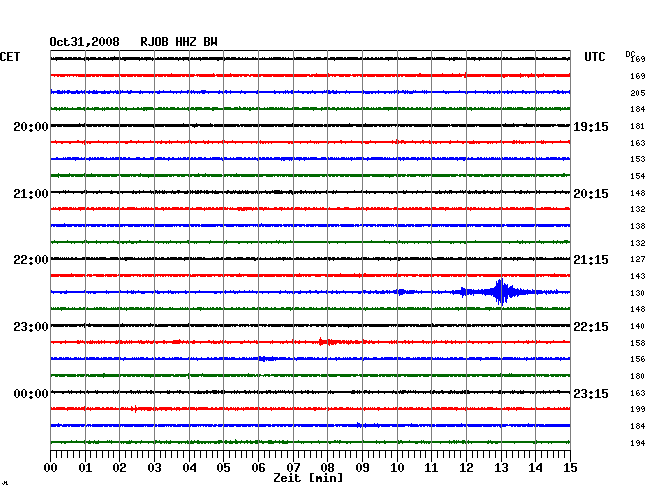Click minute label 00 on time axis

coord(51,468)
